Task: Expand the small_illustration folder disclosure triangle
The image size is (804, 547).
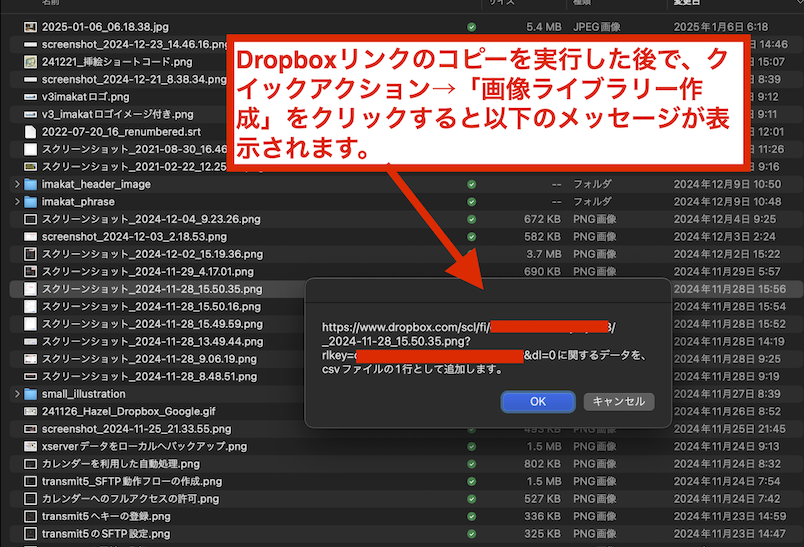Action: pyautogui.click(x=16, y=394)
